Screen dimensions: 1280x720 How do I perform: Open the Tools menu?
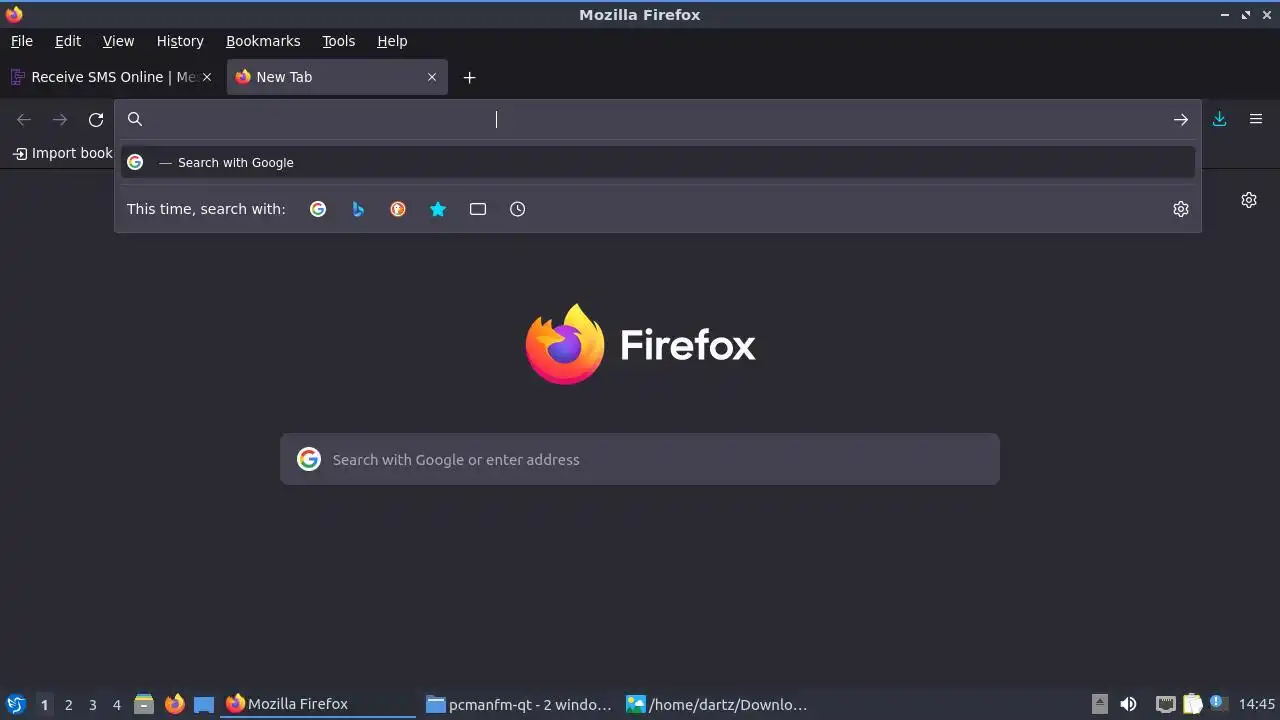coord(339,41)
